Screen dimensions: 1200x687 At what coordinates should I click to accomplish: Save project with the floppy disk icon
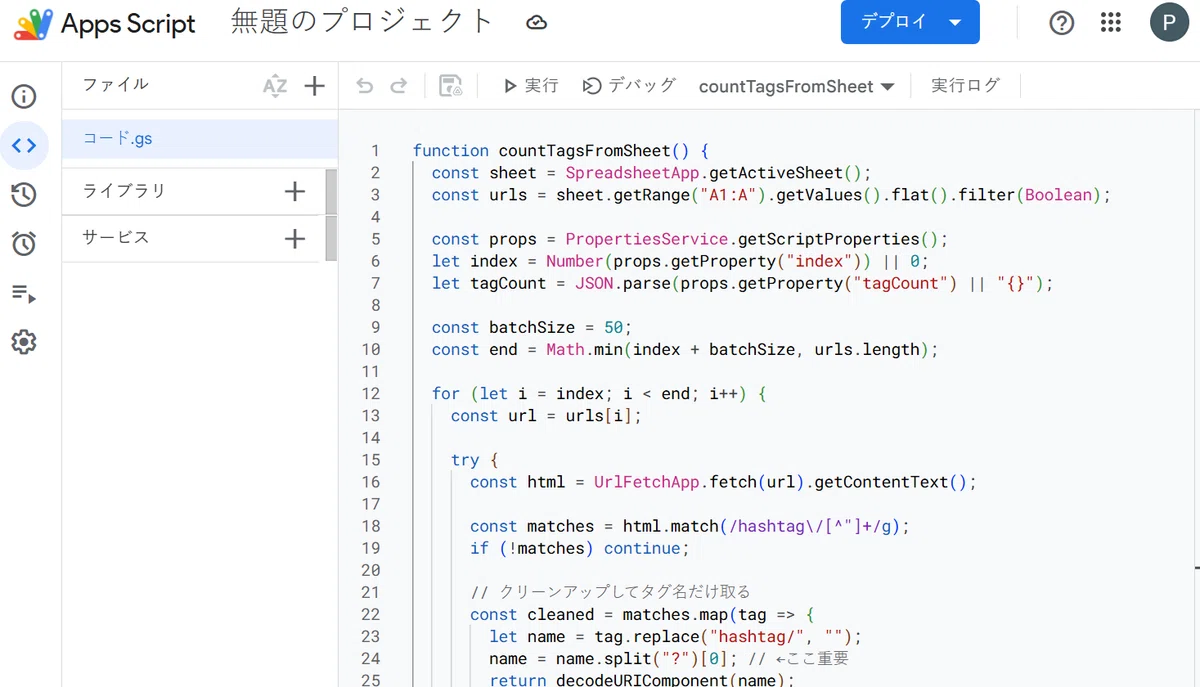(451, 86)
